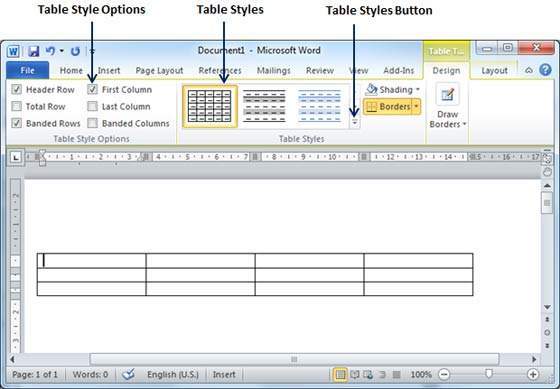The height and width of the screenshot is (389, 560).
Task: Click the vertical scrollbar up arrow
Action: click(547, 185)
